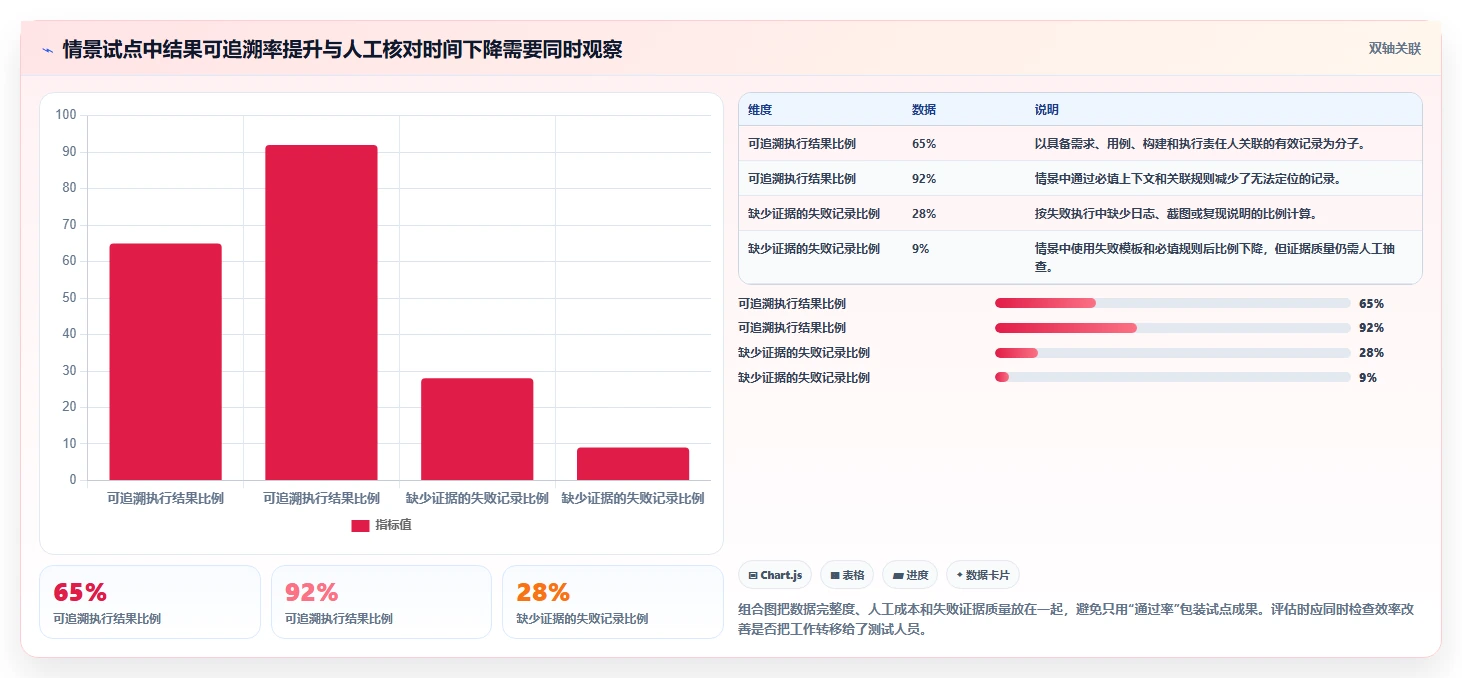Click the shortest bar in the chart

coord(633,464)
